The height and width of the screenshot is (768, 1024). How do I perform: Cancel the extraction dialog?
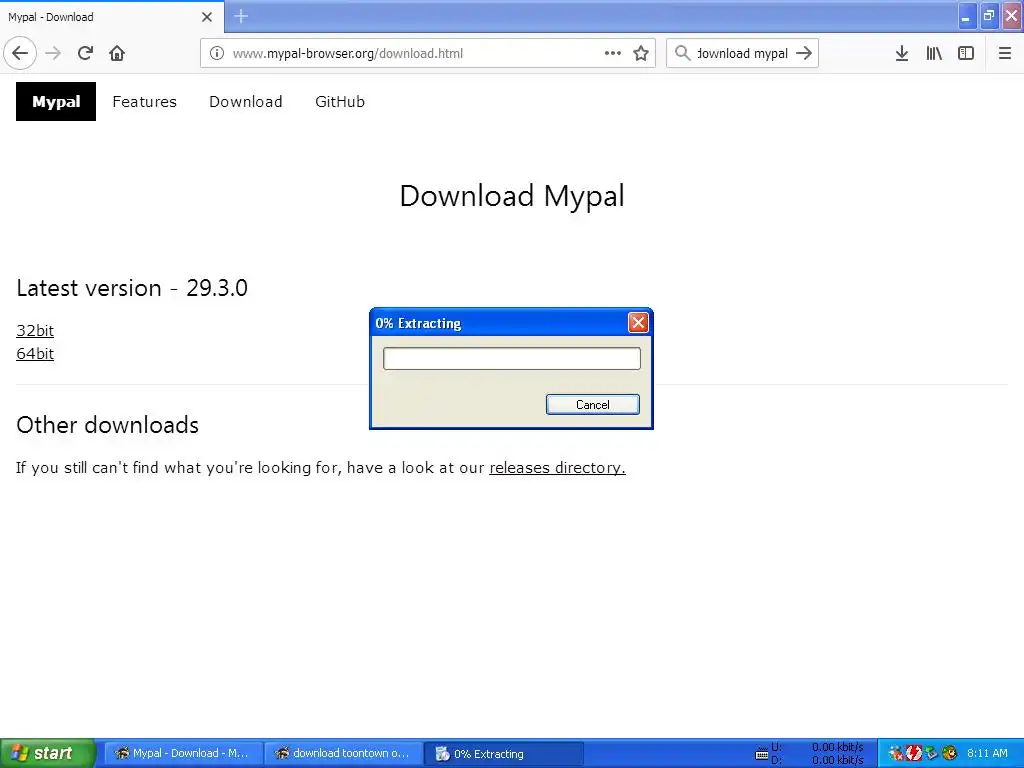592,404
